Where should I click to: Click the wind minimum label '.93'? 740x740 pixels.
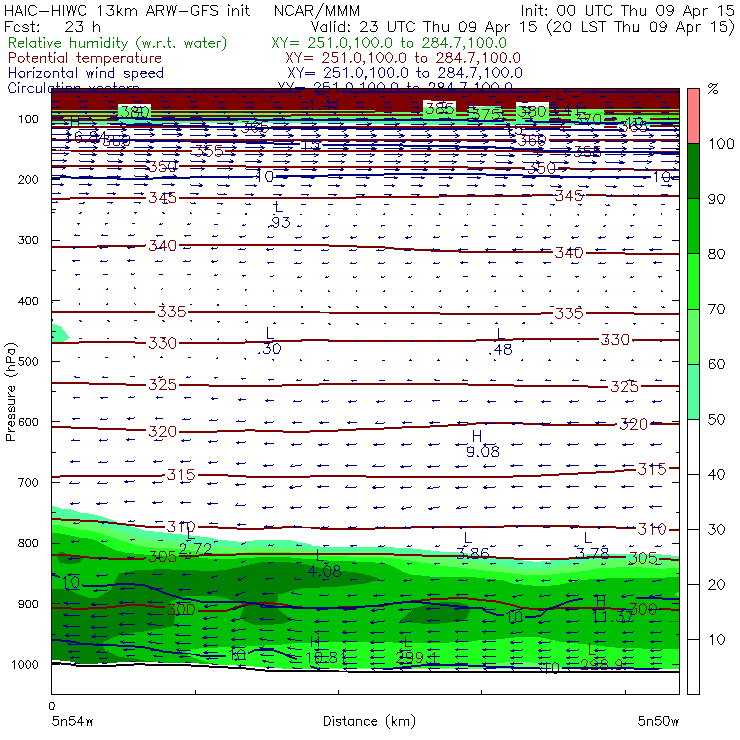[280, 222]
